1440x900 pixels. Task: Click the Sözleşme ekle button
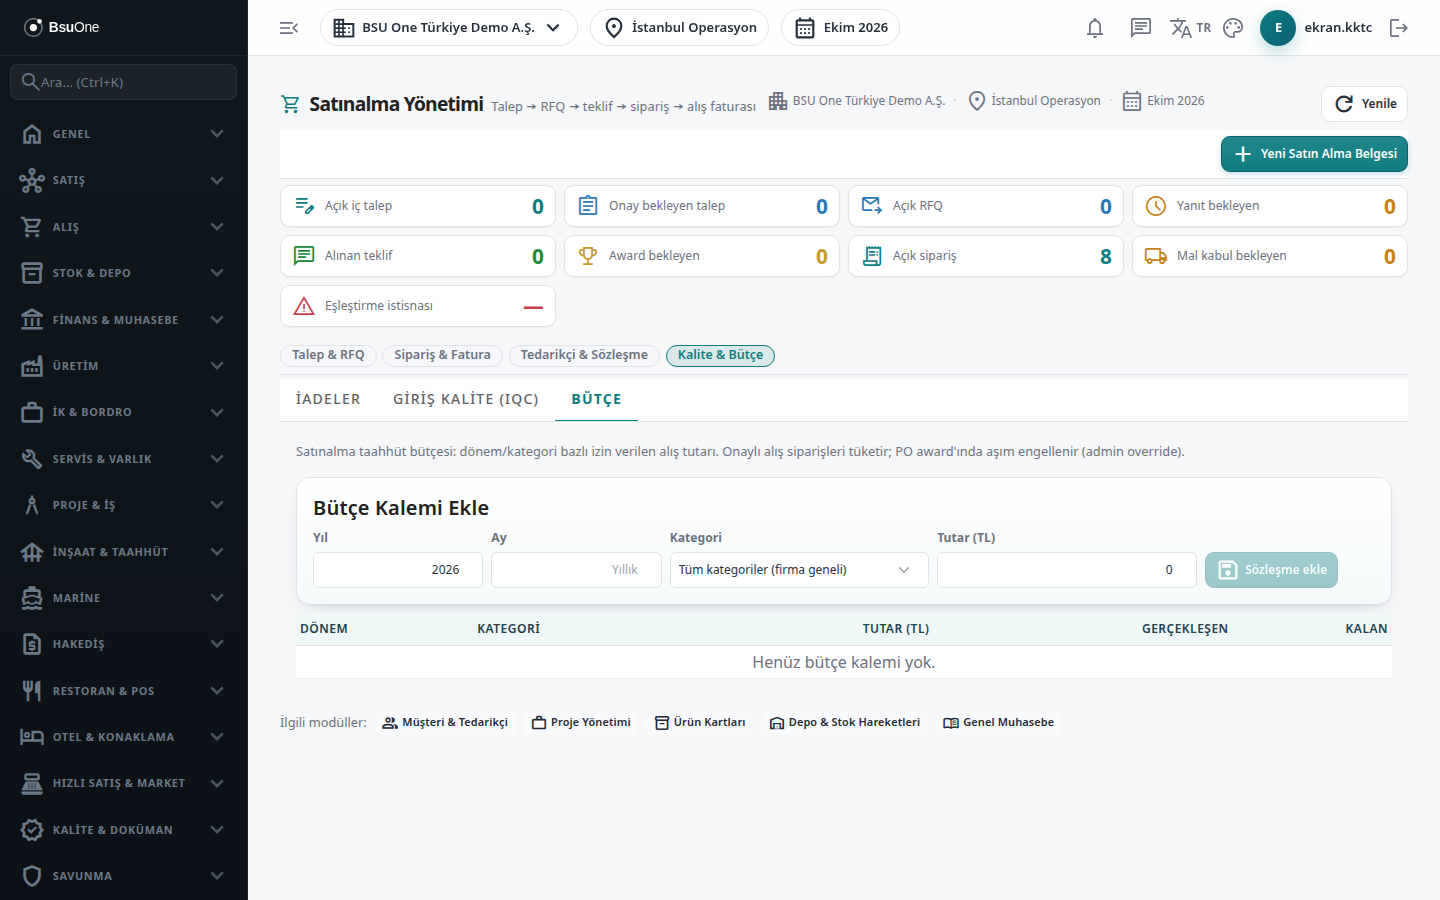pyautogui.click(x=1271, y=570)
